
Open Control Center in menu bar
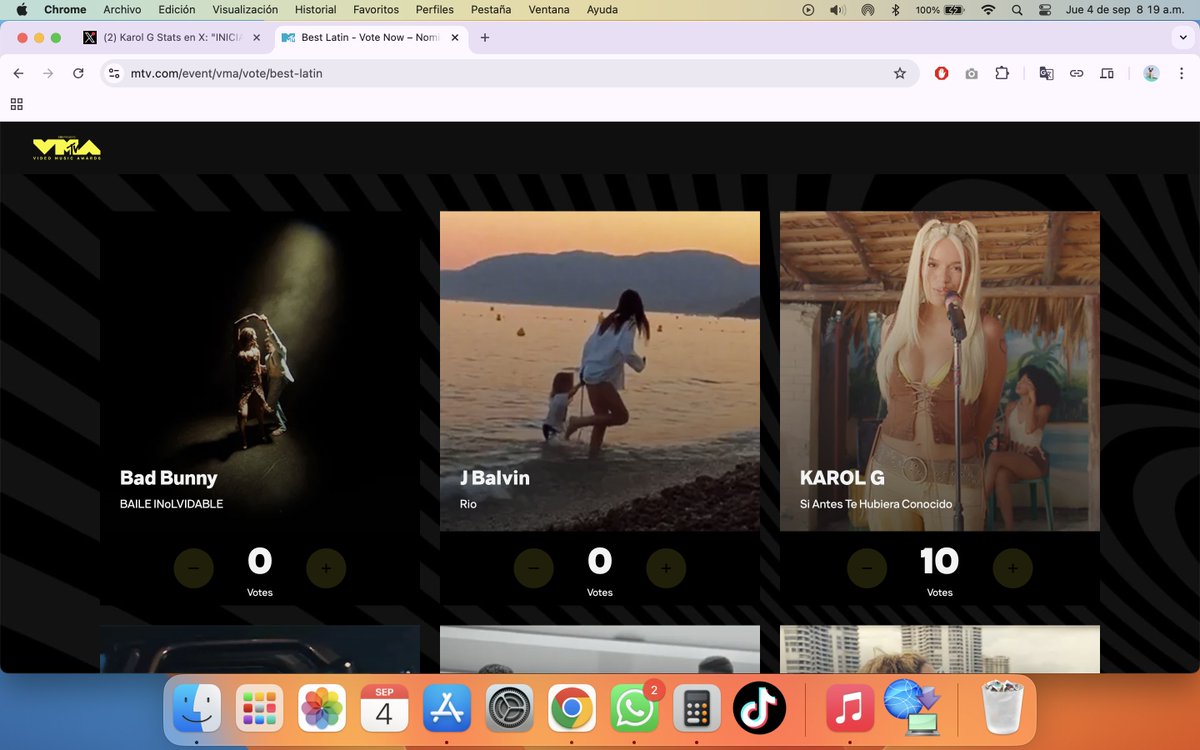(1046, 9)
